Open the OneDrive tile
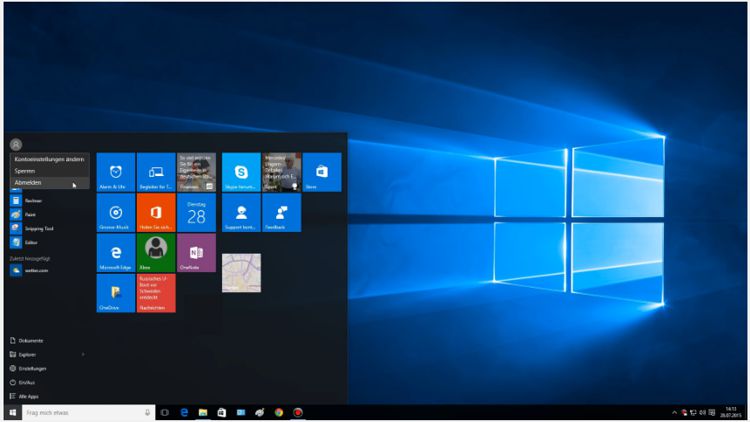The height and width of the screenshot is (422, 750). pyautogui.click(x=115, y=293)
